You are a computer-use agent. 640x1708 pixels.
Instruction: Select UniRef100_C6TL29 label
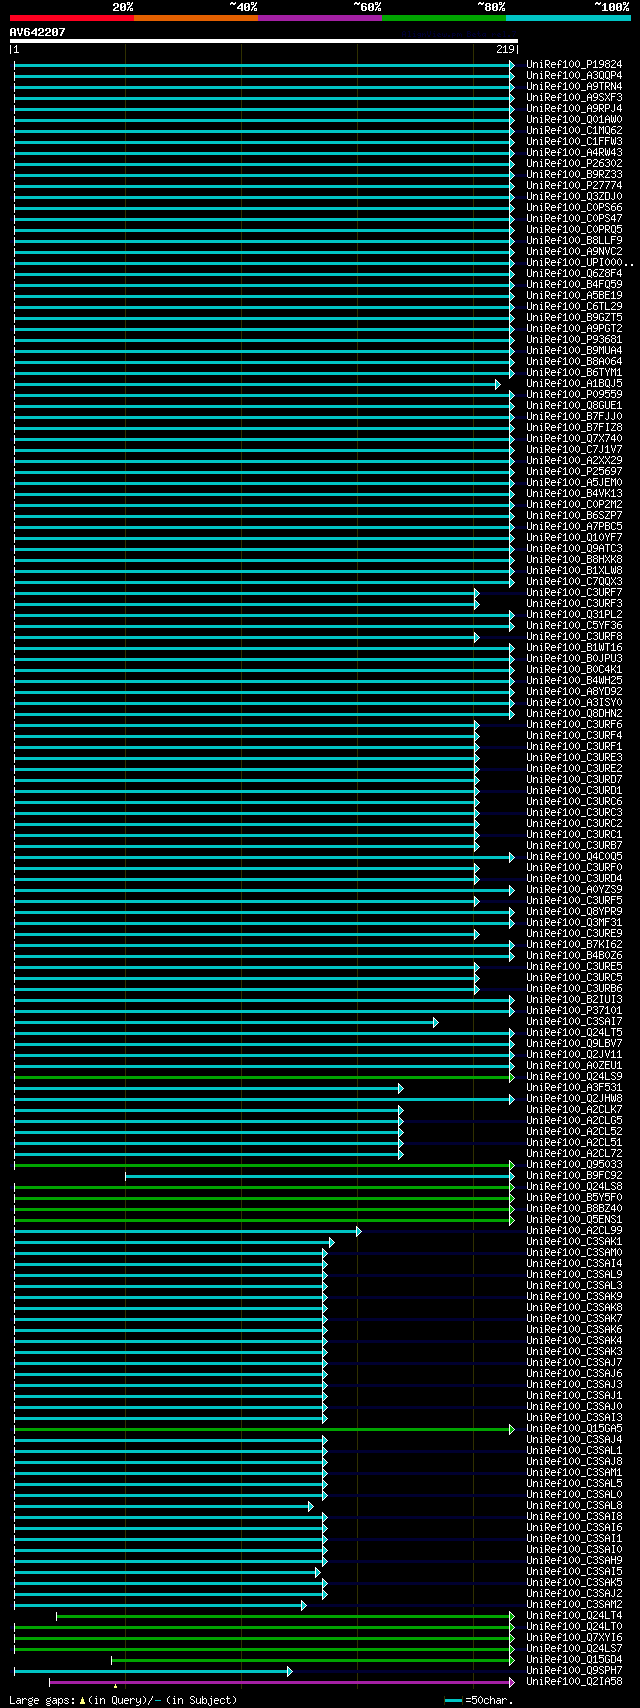[574, 306]
